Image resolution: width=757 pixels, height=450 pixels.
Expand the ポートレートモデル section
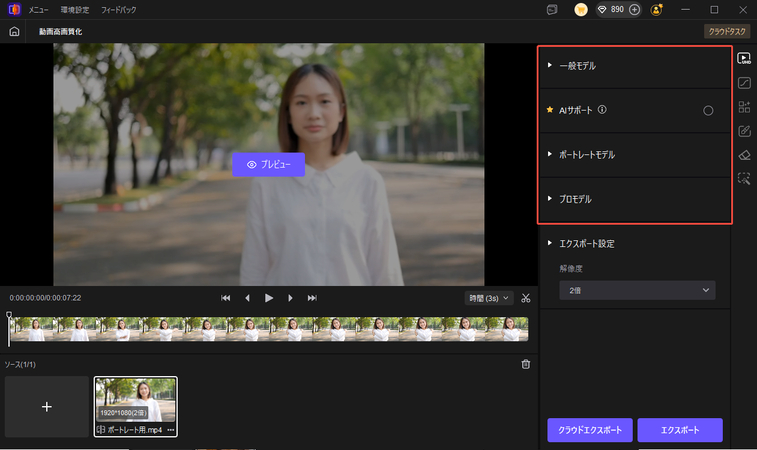[x=586, y=155]
